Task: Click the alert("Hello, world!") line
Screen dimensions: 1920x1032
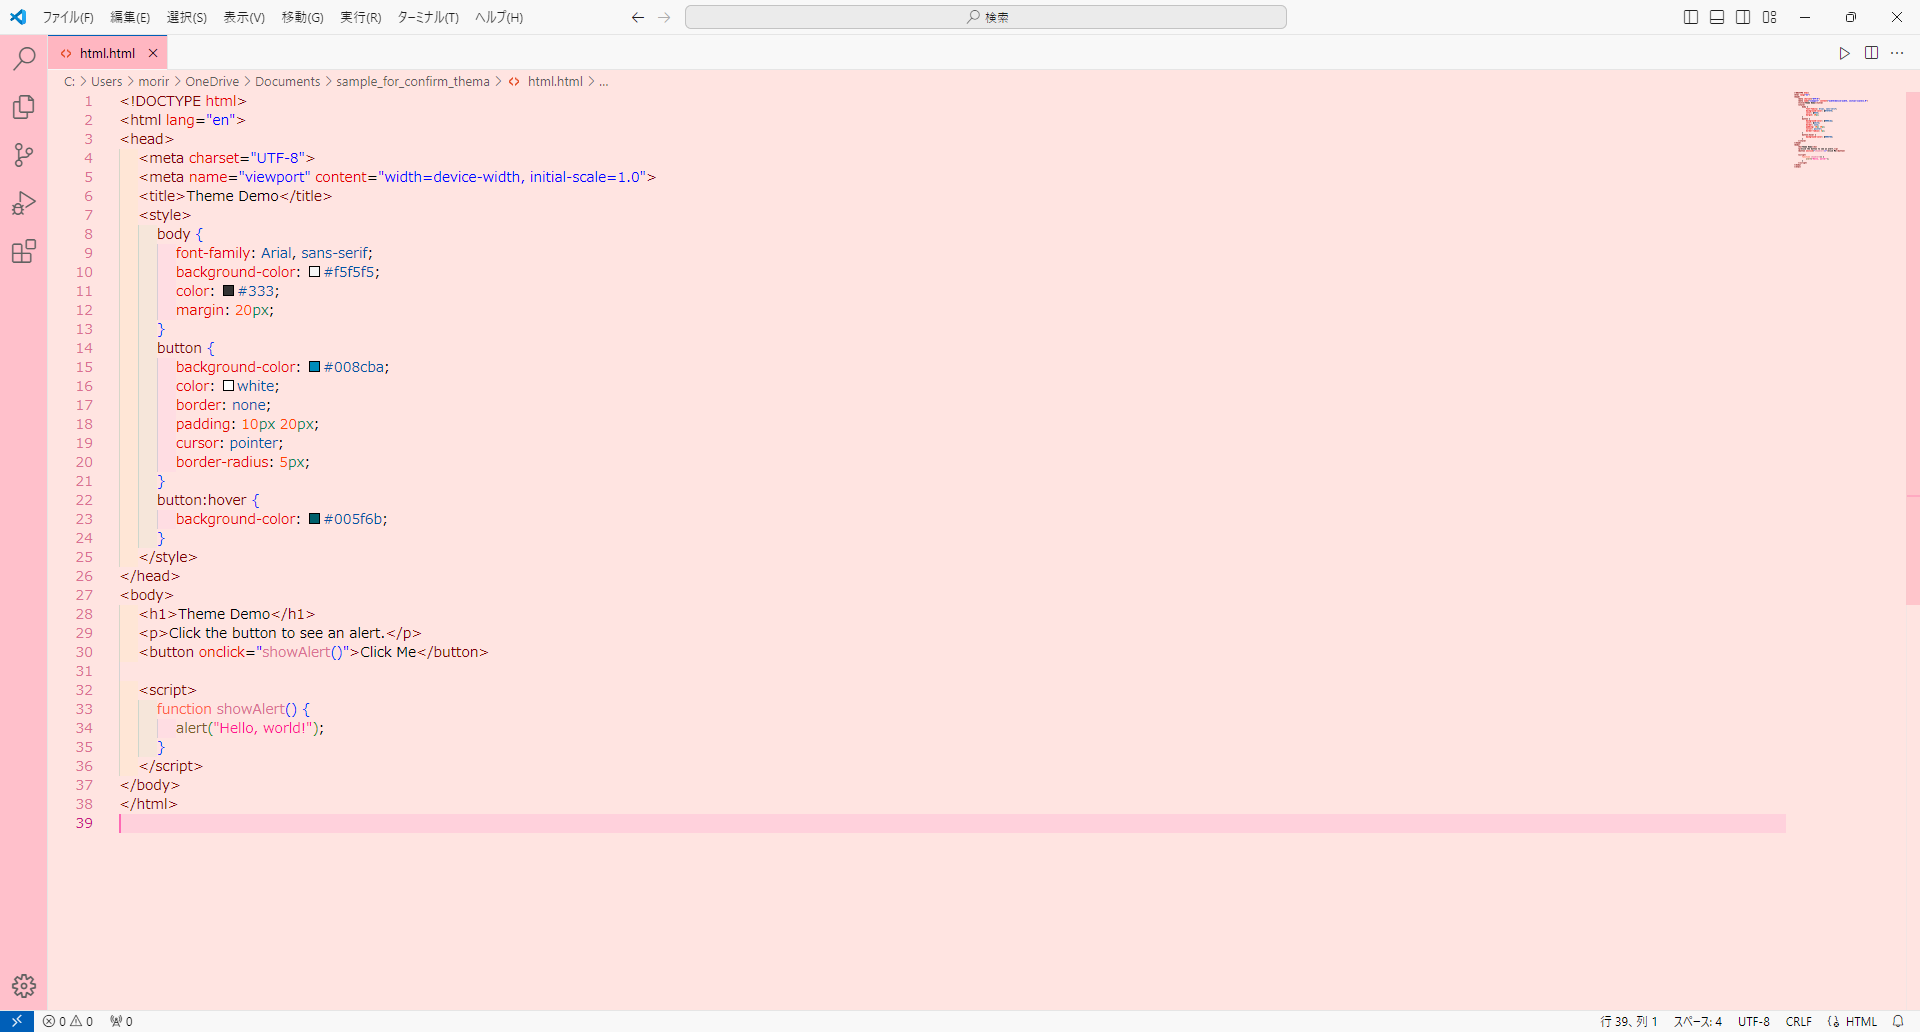Action: pos(250,728)
